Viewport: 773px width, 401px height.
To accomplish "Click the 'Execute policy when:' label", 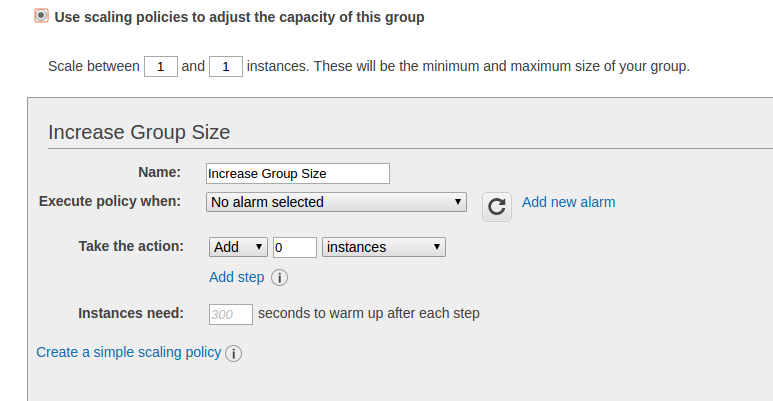I will point(110,201).
